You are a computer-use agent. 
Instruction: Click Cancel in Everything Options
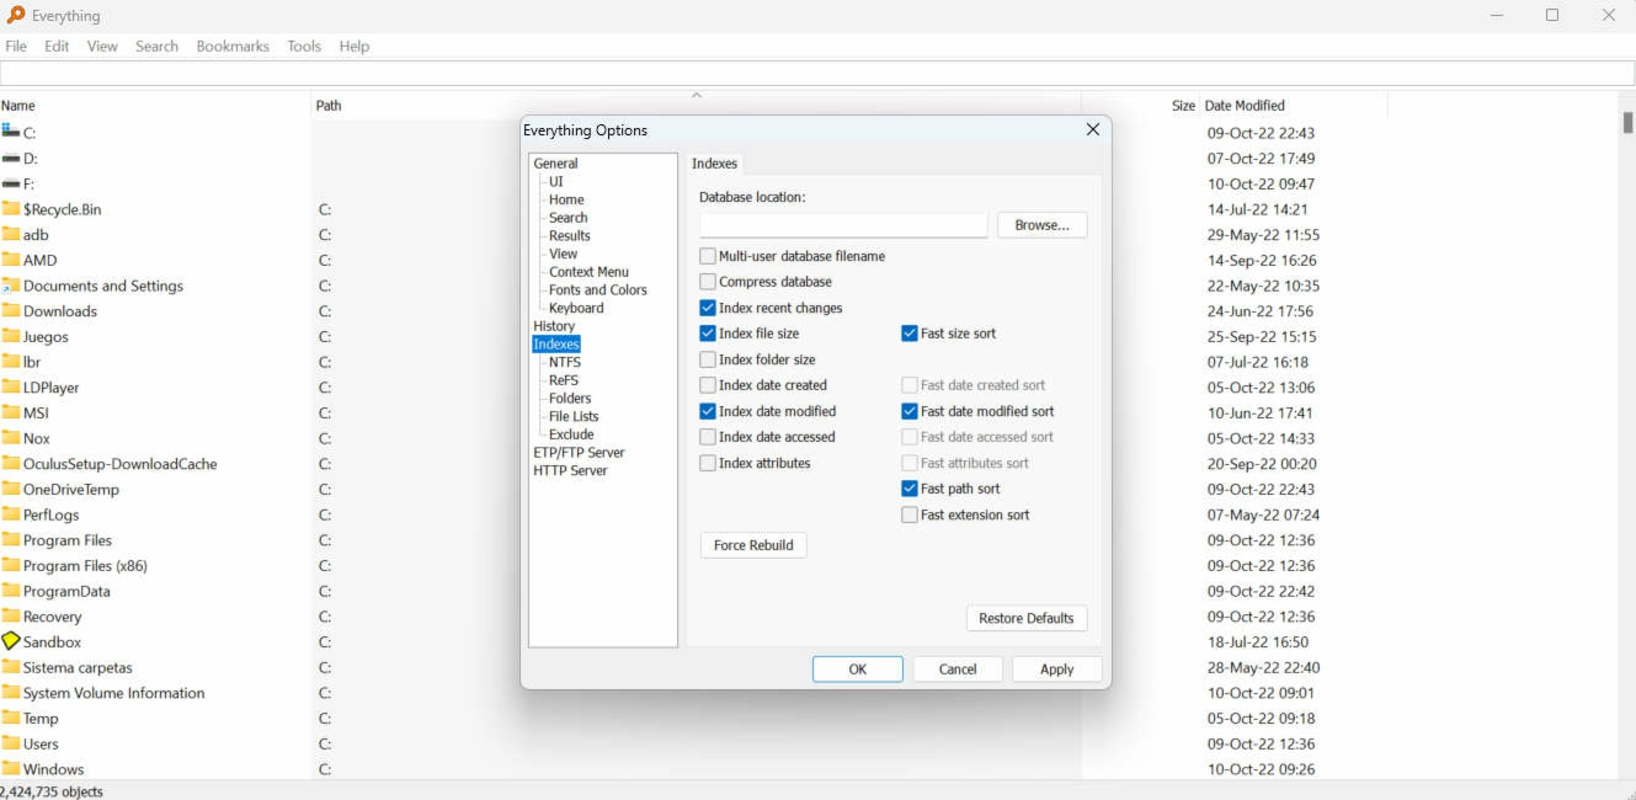tap(957, 669)
